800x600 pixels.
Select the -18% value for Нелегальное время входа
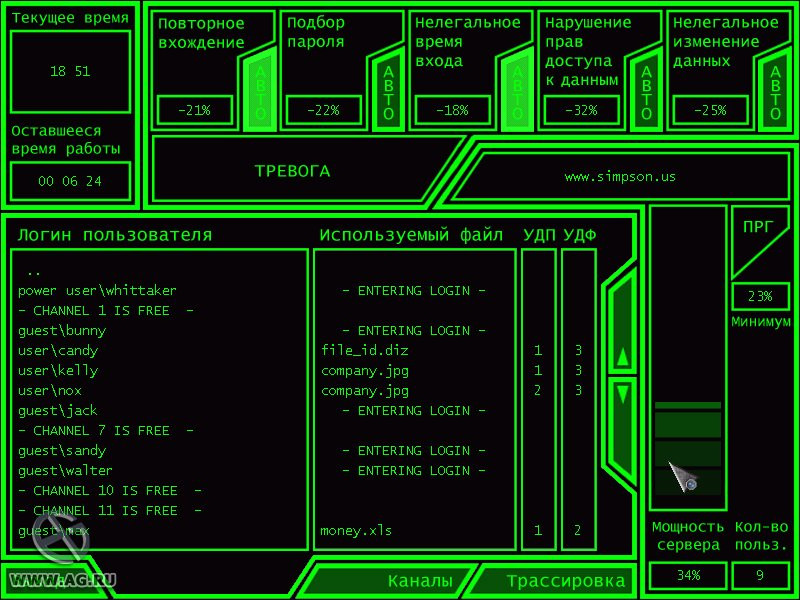453,110
